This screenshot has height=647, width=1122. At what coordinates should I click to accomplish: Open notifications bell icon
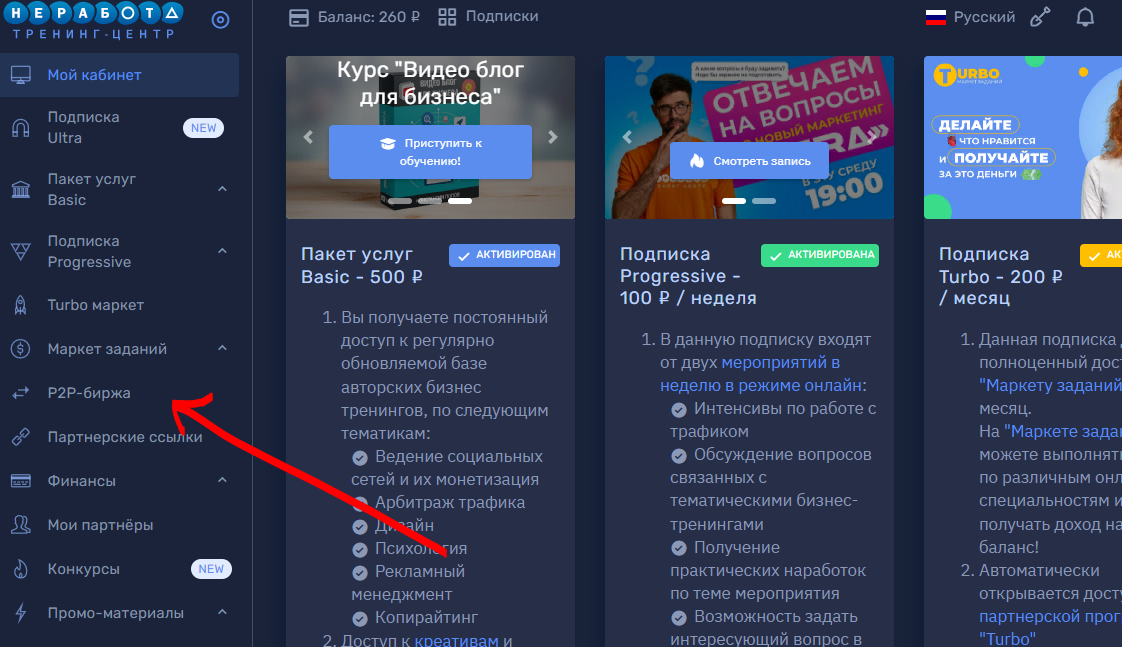coord(1086,17)
